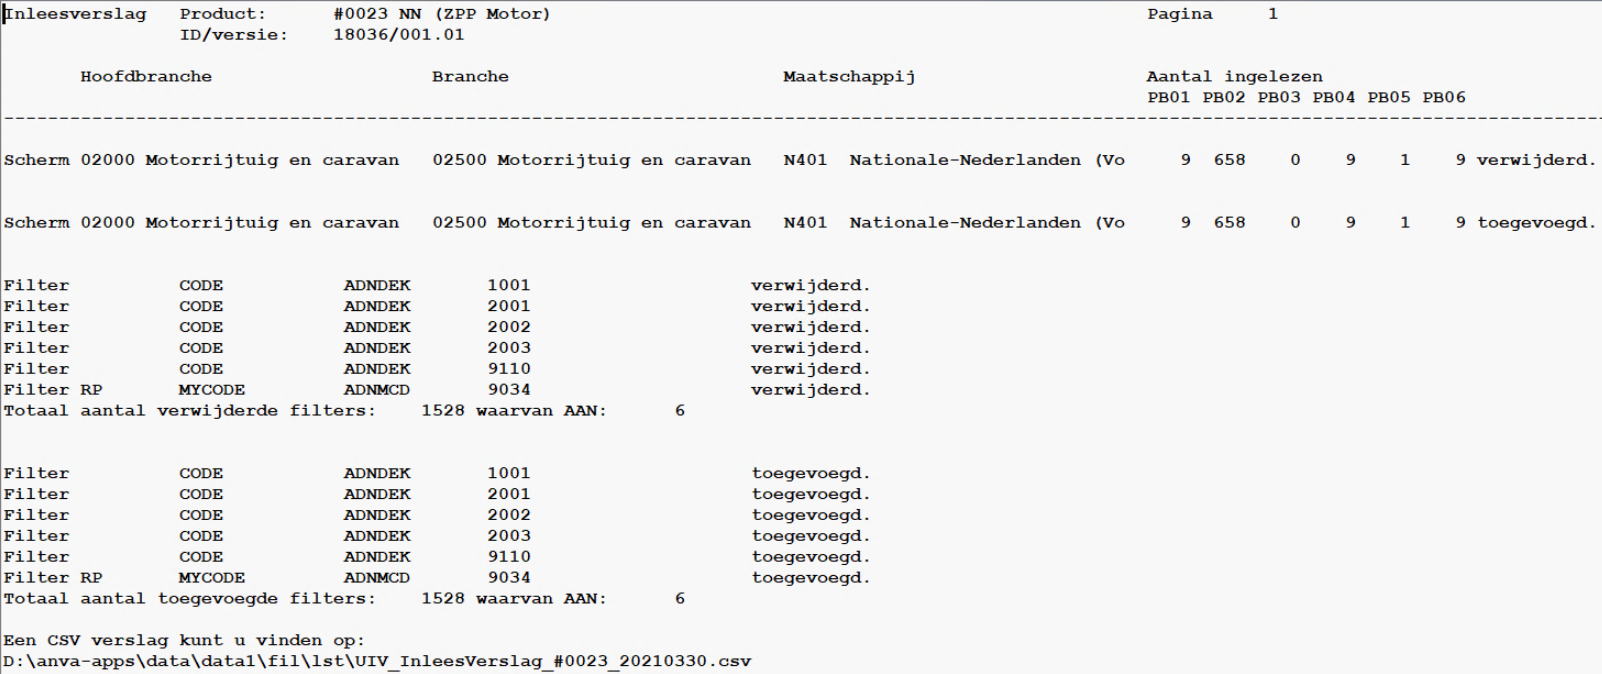Screen dimensions: 1602x674
Task: Click the Inleesverslag title text
Action: point(75,14)
